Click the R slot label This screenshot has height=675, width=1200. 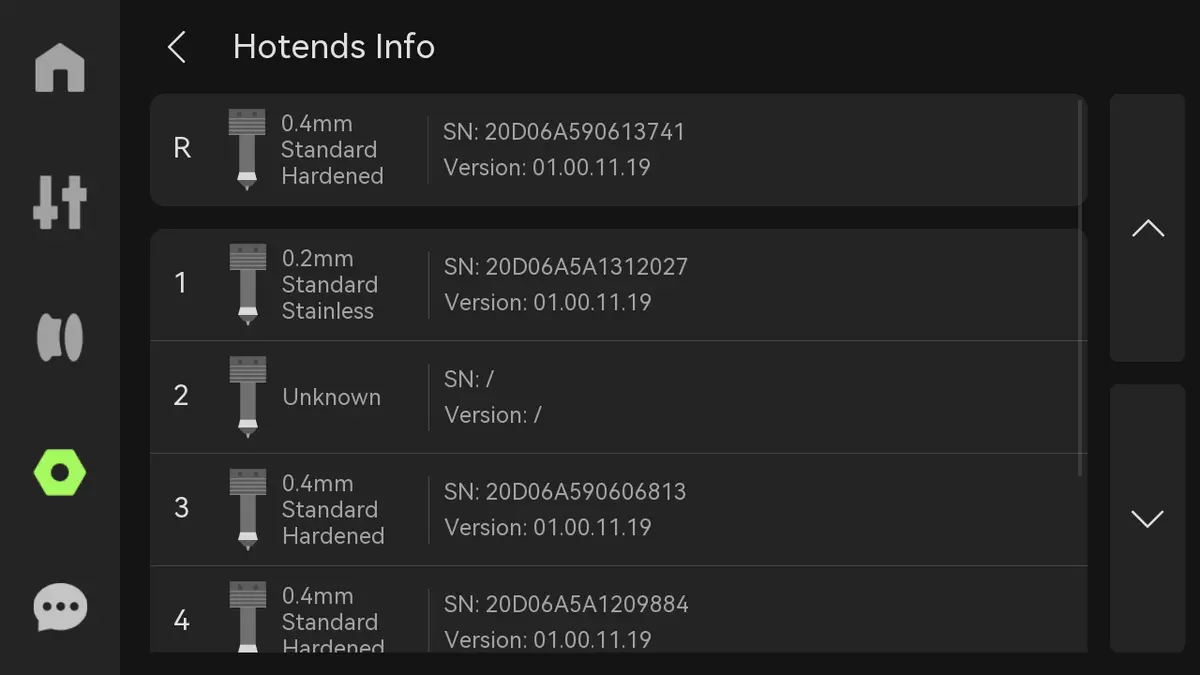(x=182, y=148)
